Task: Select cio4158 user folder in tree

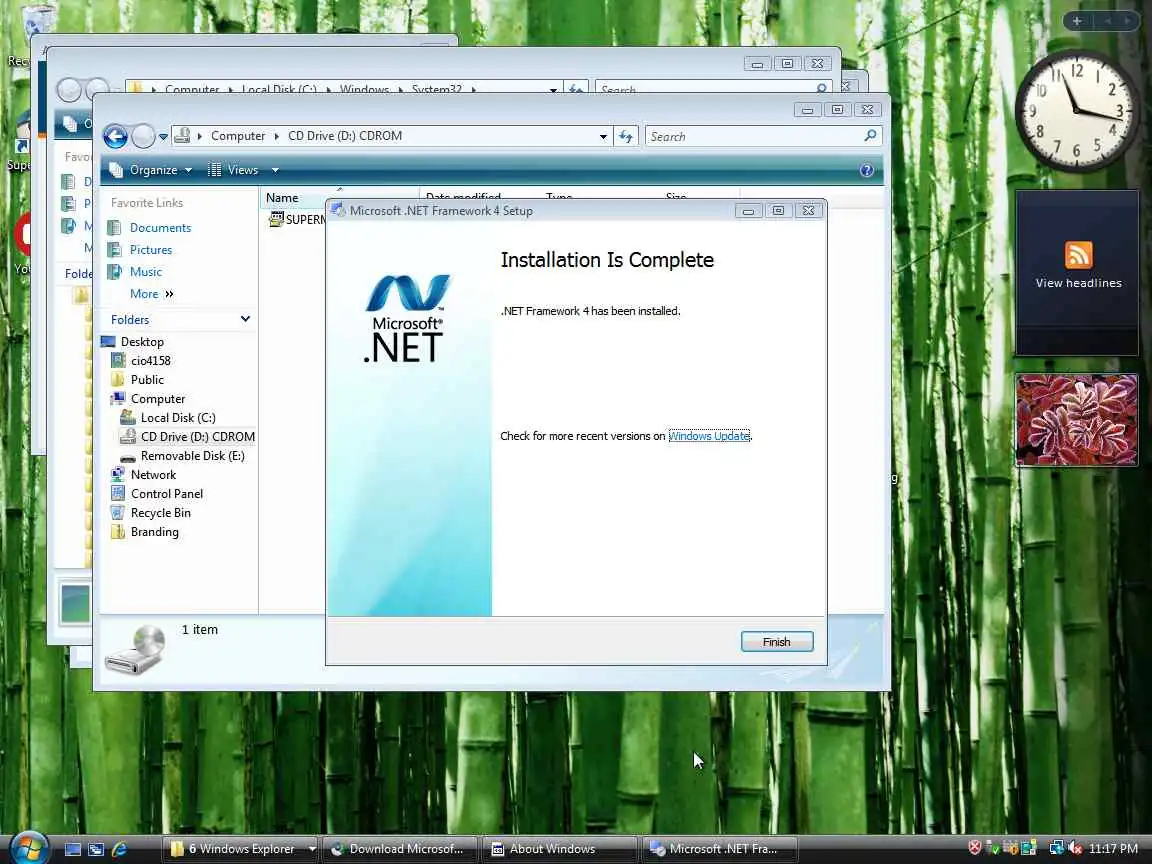Action: [151, 361]
